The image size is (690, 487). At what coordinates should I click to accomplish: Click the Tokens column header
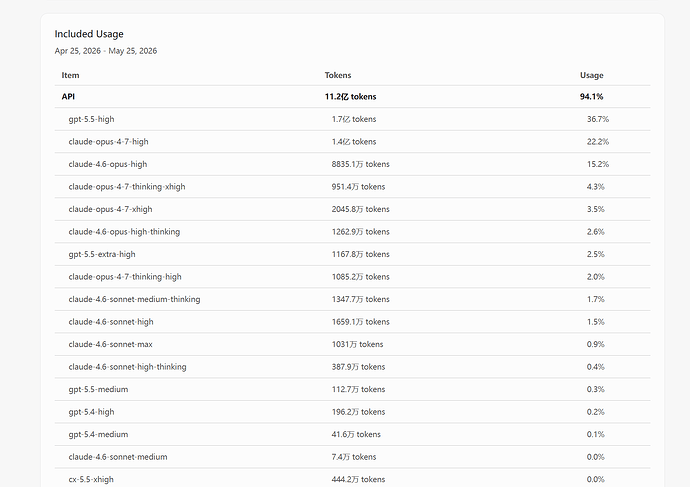pyautogui.click(x=338, y=75)
